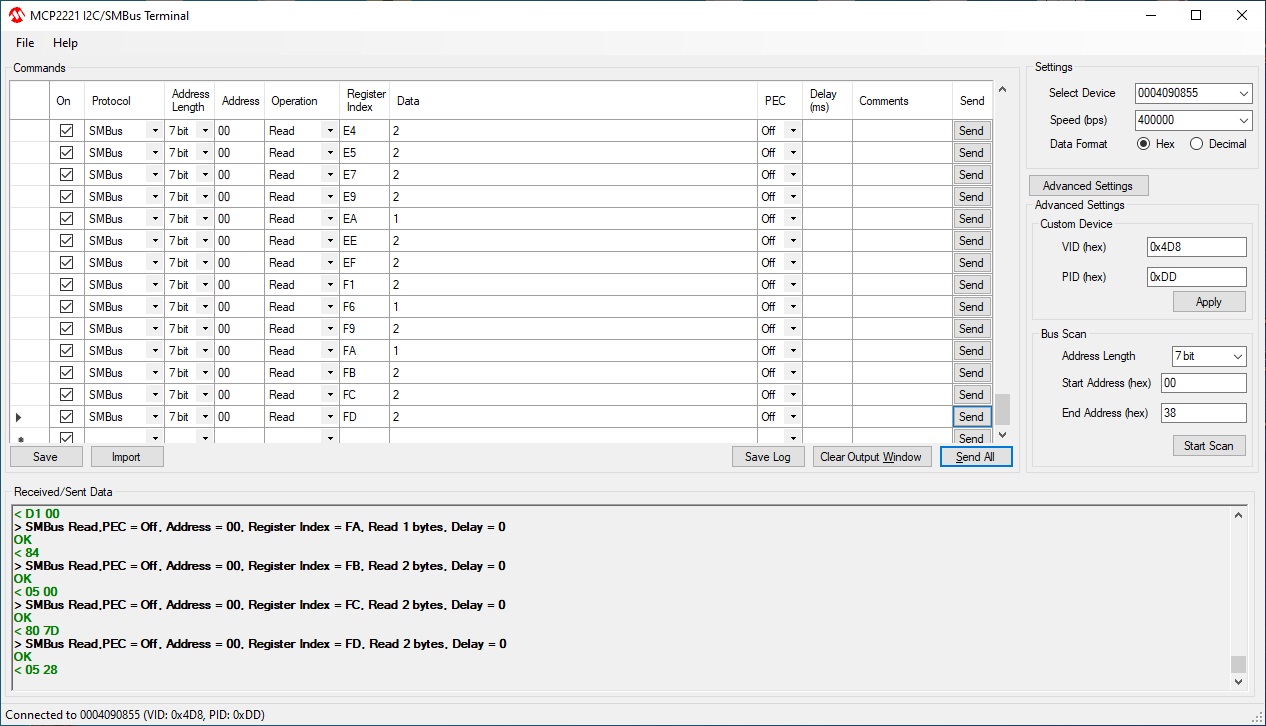Click the Delay (ms) cell in F9 row
Viewport: 1266px width, 726px height.
coord(827,329)
